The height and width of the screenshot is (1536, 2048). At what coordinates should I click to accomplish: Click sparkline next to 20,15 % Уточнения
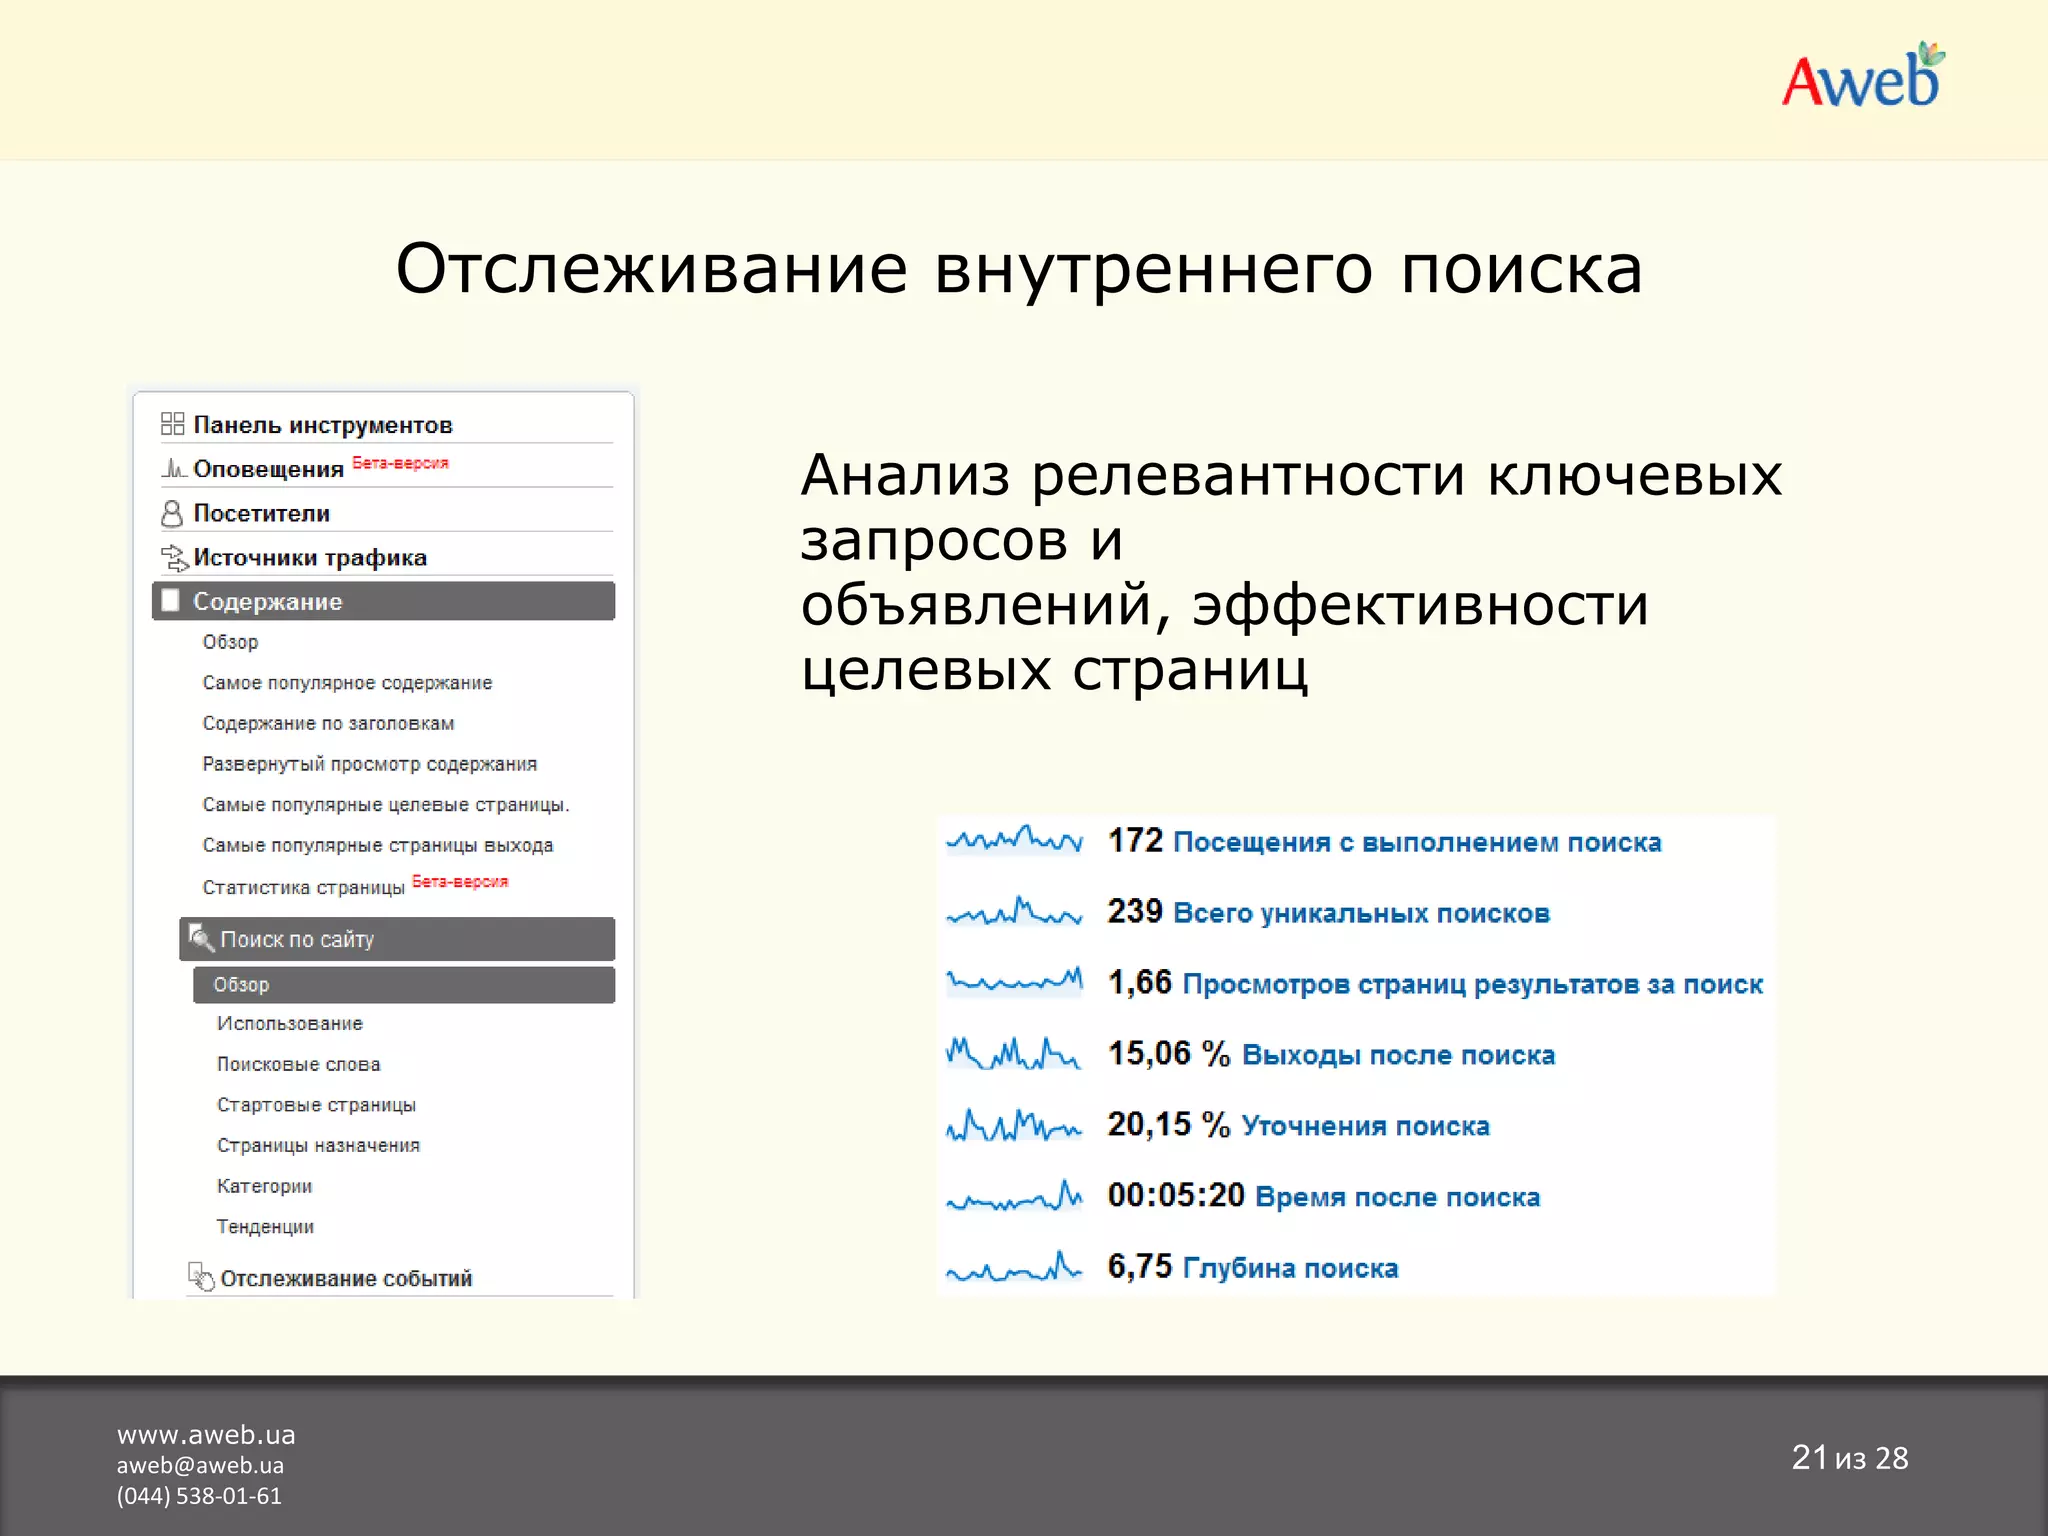(1014, 1125)
